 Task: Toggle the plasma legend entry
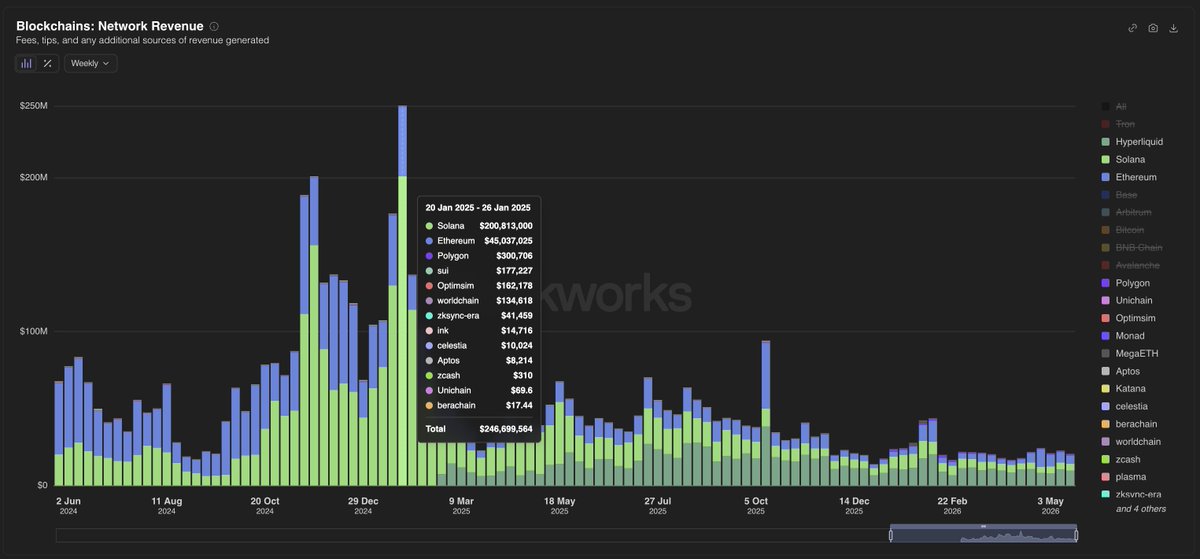tap(1124, 477)
